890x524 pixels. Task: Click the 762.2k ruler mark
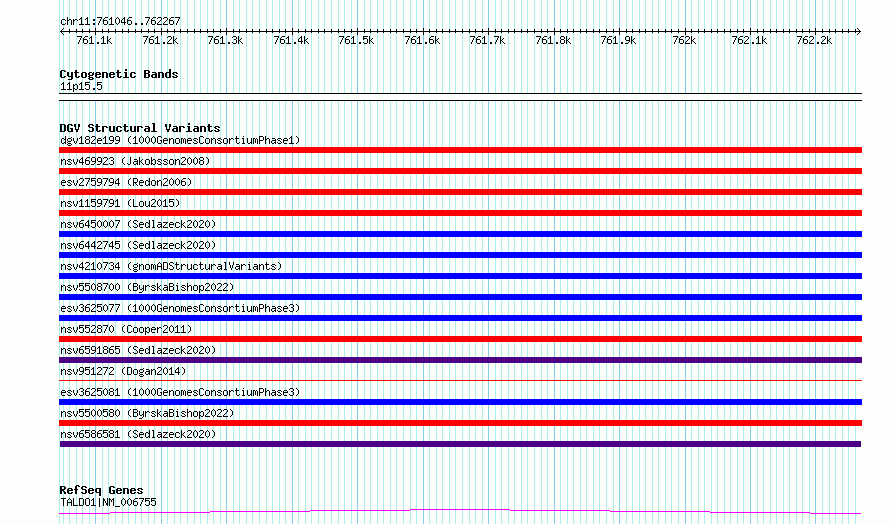(x=815, y=40)
